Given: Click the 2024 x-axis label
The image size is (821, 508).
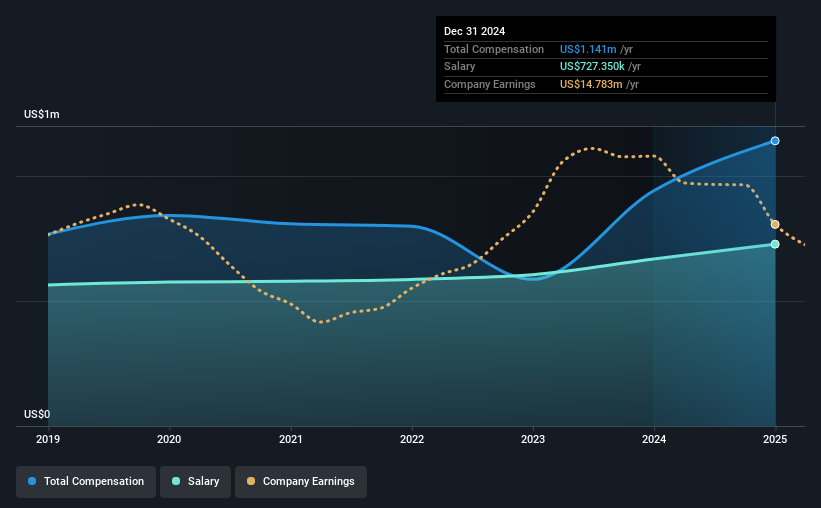Looking at the screenshot, I should coord(654,439).
